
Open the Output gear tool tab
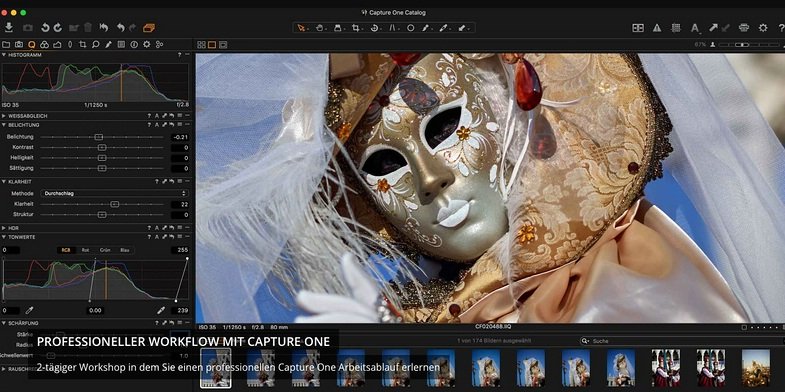(x=147, y=45)
